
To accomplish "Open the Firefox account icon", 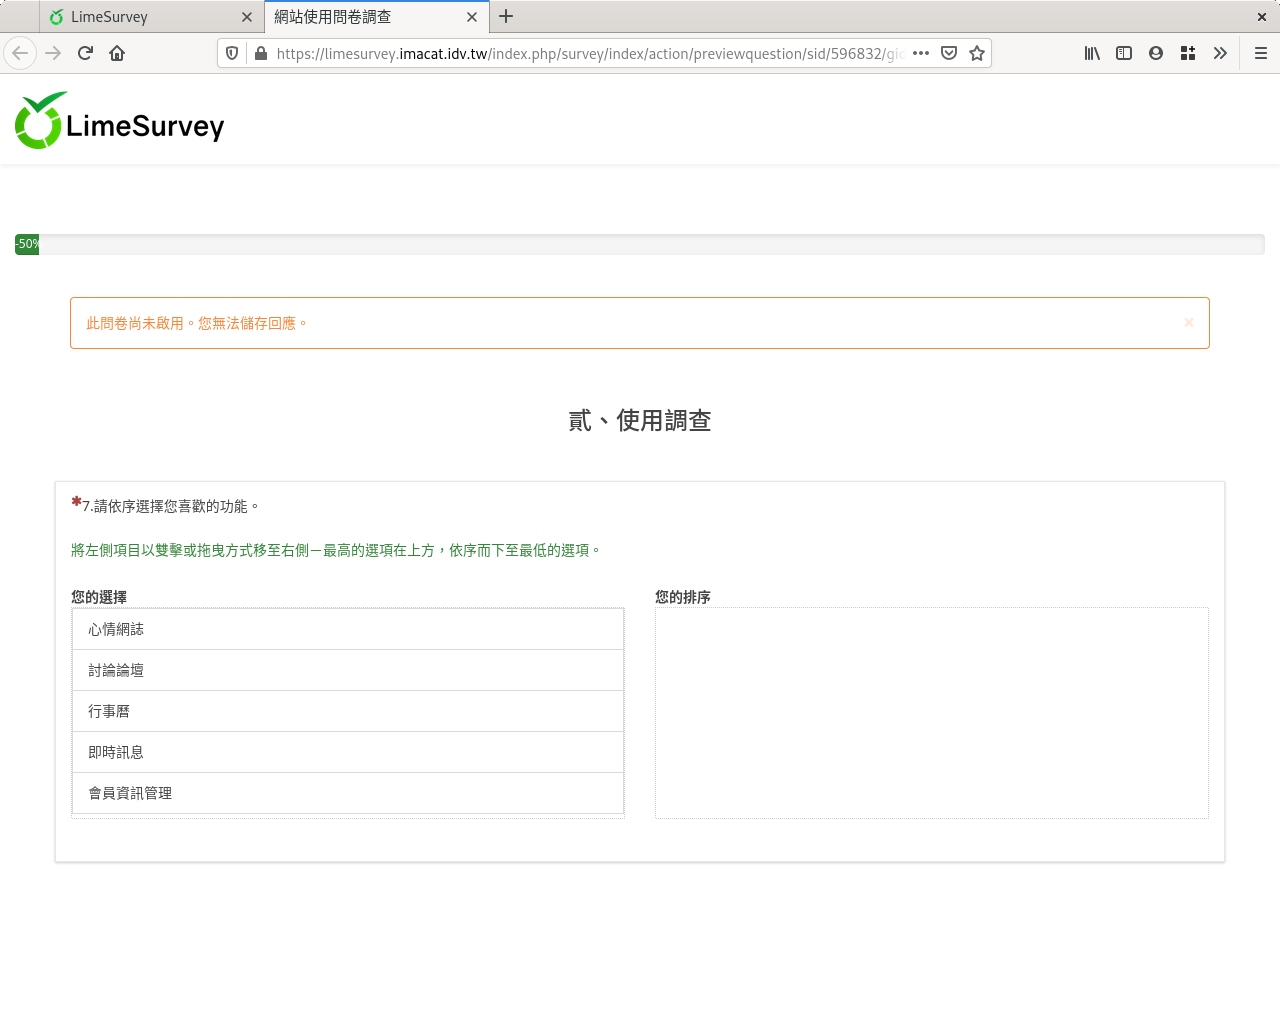I will (x=1156, y=53).
